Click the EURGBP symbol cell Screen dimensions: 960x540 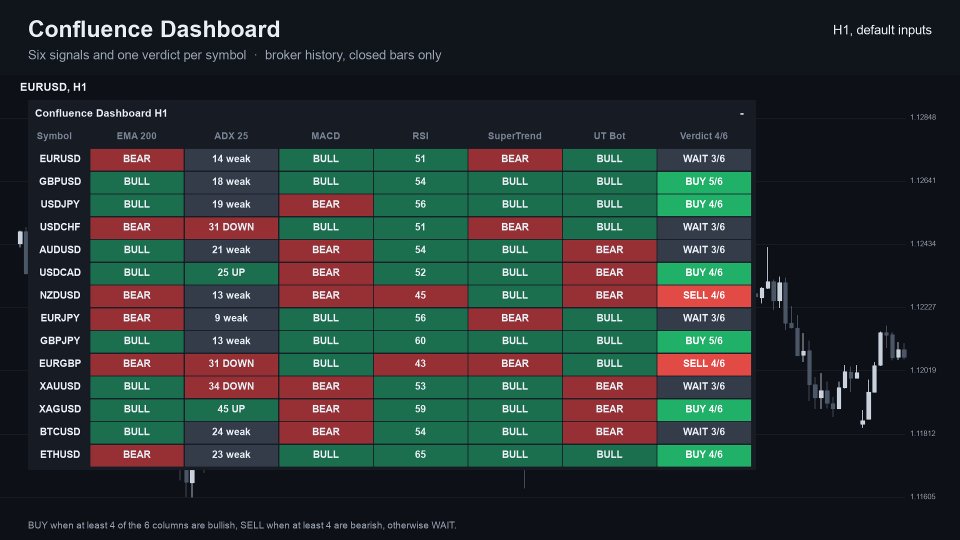click(x=59, y=363)
